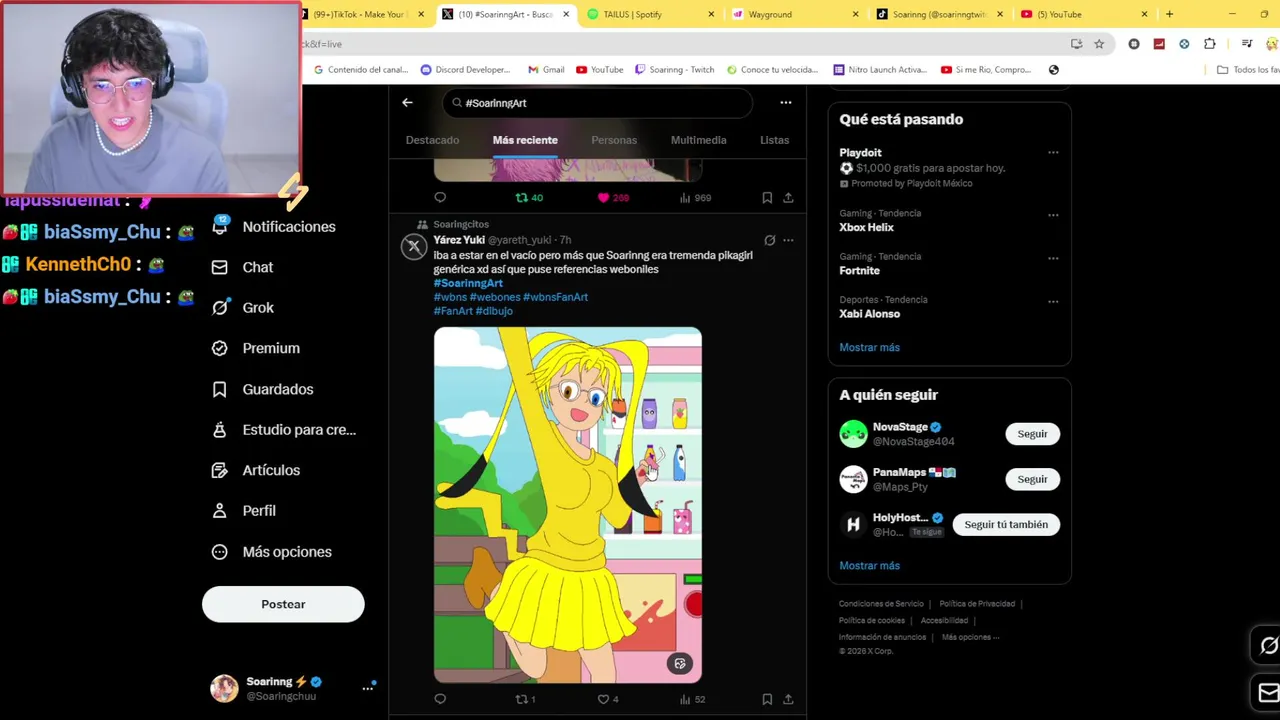
Task: Share the post with 969 views
Action: tap(788, 198)
